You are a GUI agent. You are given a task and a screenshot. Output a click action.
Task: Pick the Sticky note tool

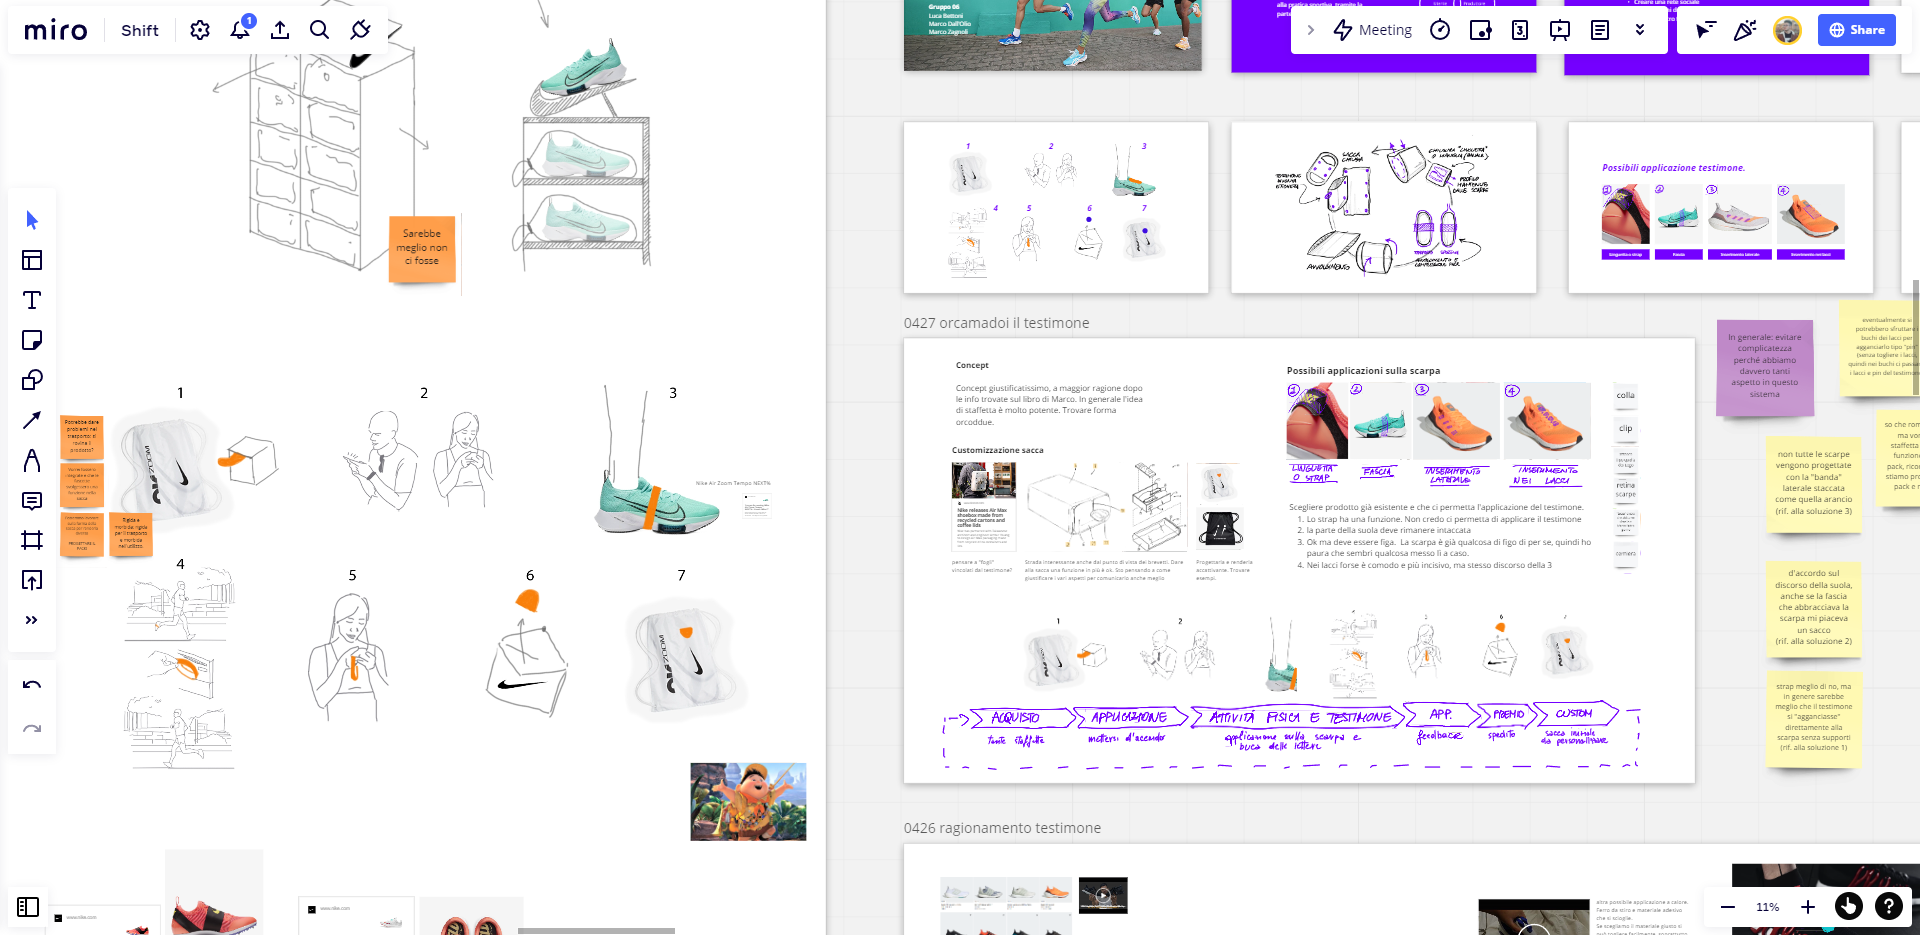32,340
